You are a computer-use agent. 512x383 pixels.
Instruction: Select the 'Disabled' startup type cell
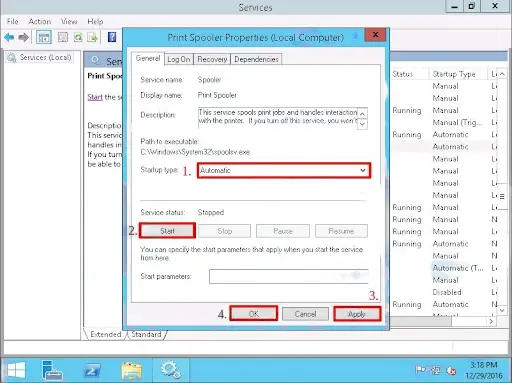tap(447, 292)
